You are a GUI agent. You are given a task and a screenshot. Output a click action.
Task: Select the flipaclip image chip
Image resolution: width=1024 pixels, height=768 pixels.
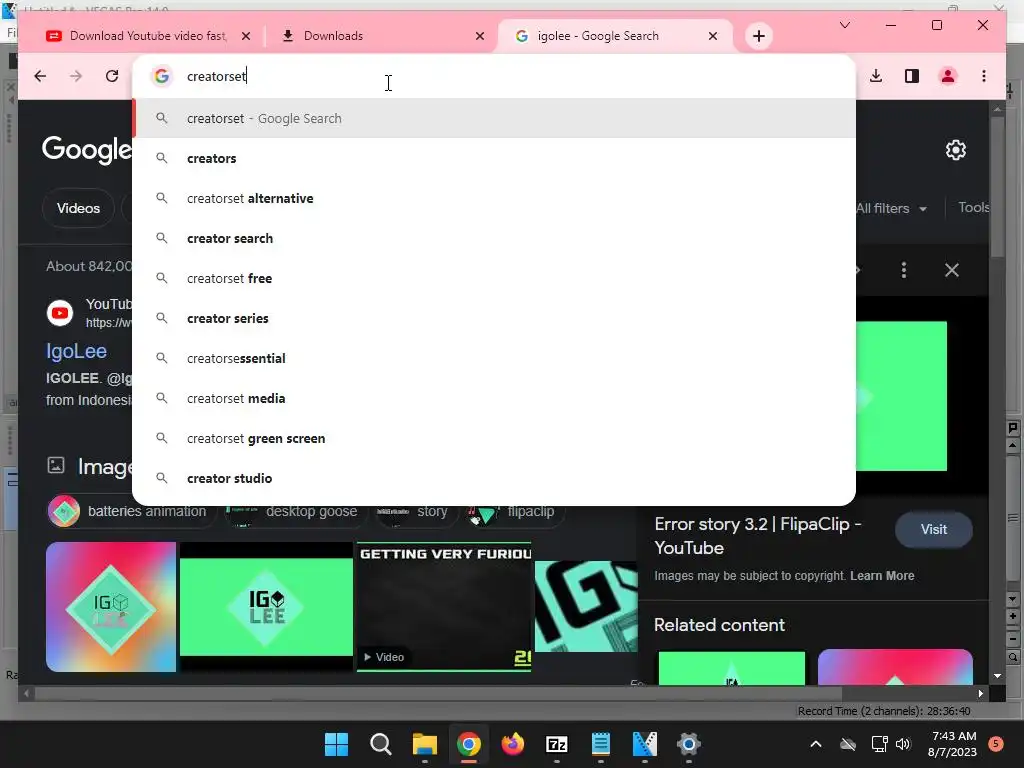(x=515, y=511)
